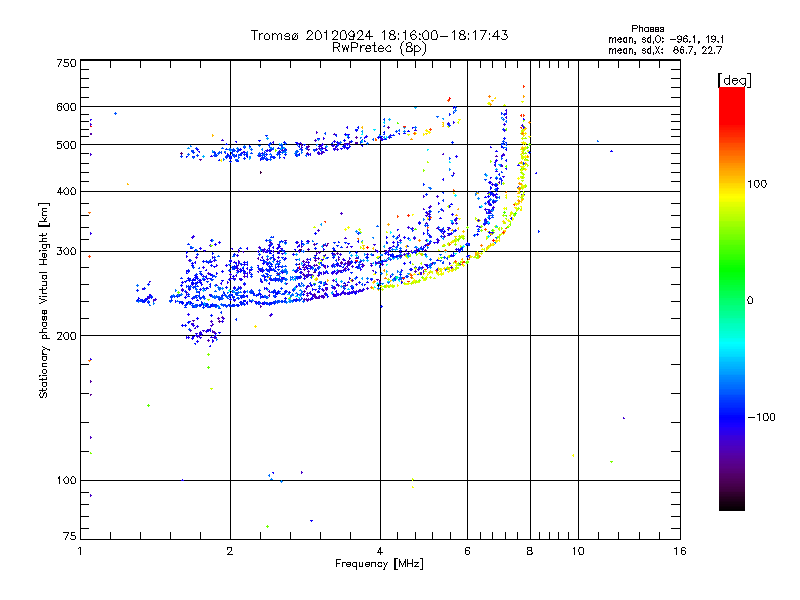Click the 'mean, sd,X: 86.7, 22.7' line
This screenshot has width=800, height=600.
[x=665, y=50]
